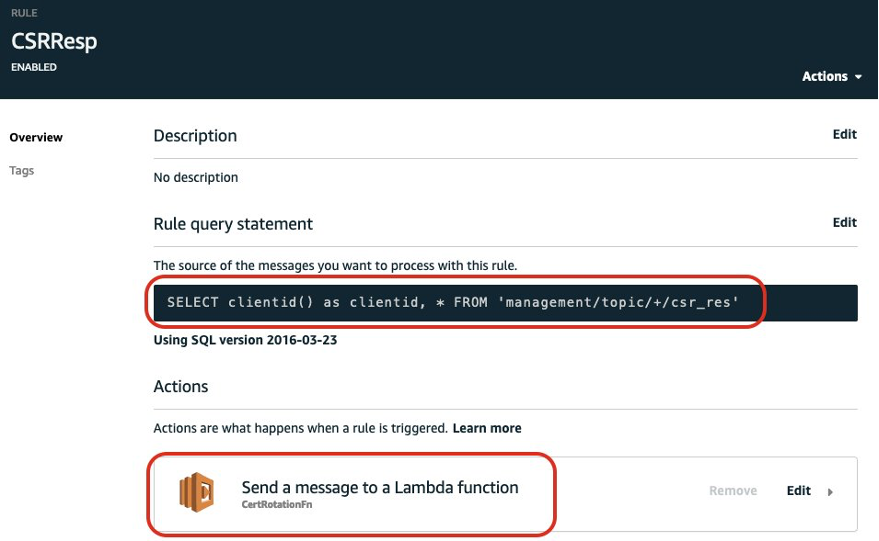Click the 'No description' text
Viewport: 879px width, 541px height.
point(196,177)
